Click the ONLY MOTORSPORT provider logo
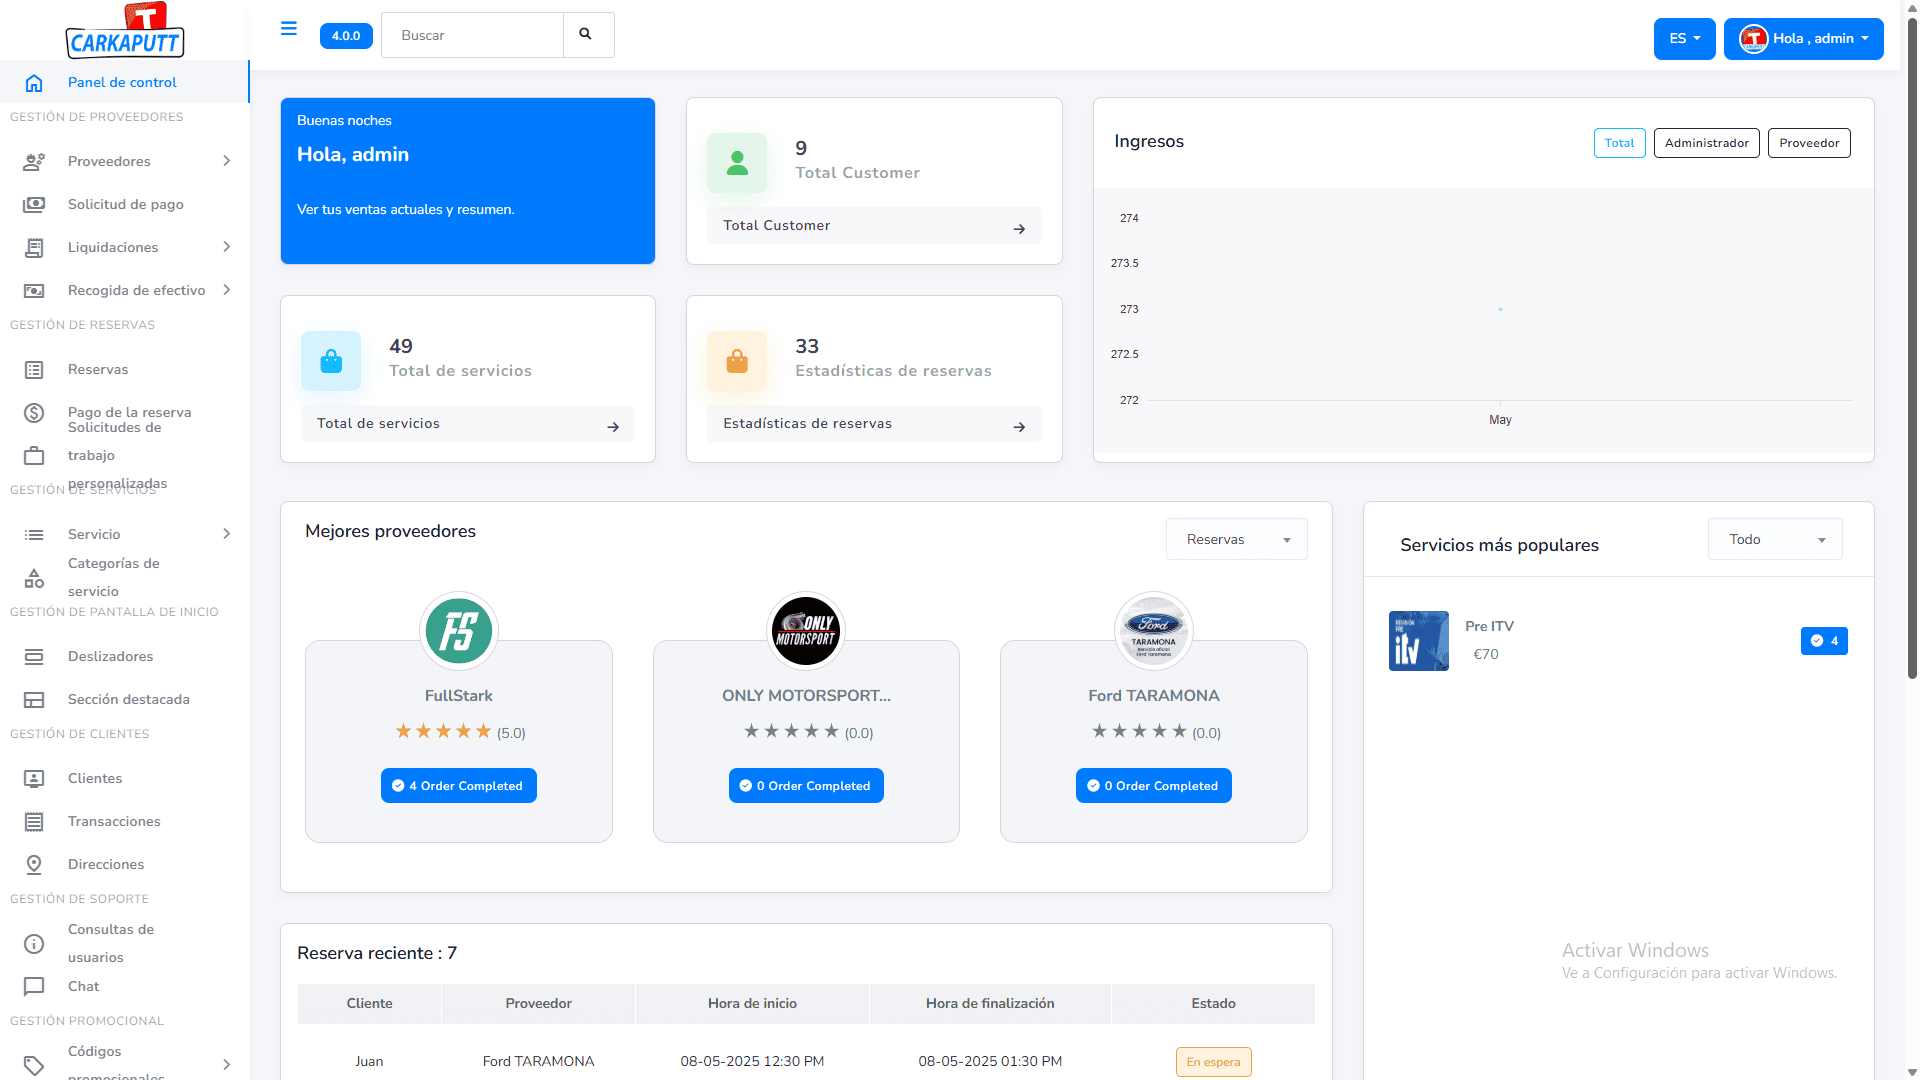 [806, 631]
